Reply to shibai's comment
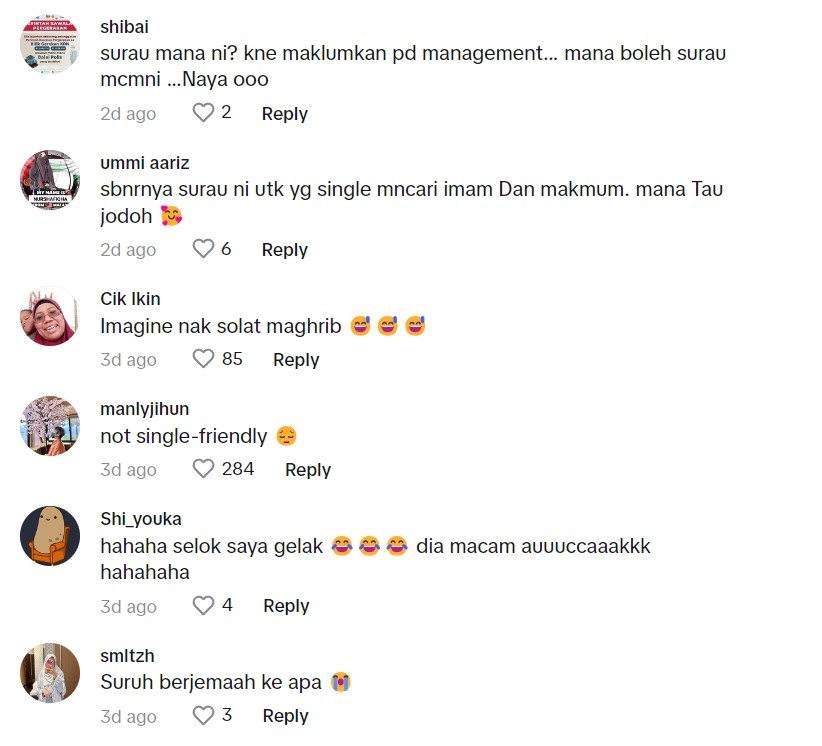Screen dimensions: 822x746 click(285, 114)
